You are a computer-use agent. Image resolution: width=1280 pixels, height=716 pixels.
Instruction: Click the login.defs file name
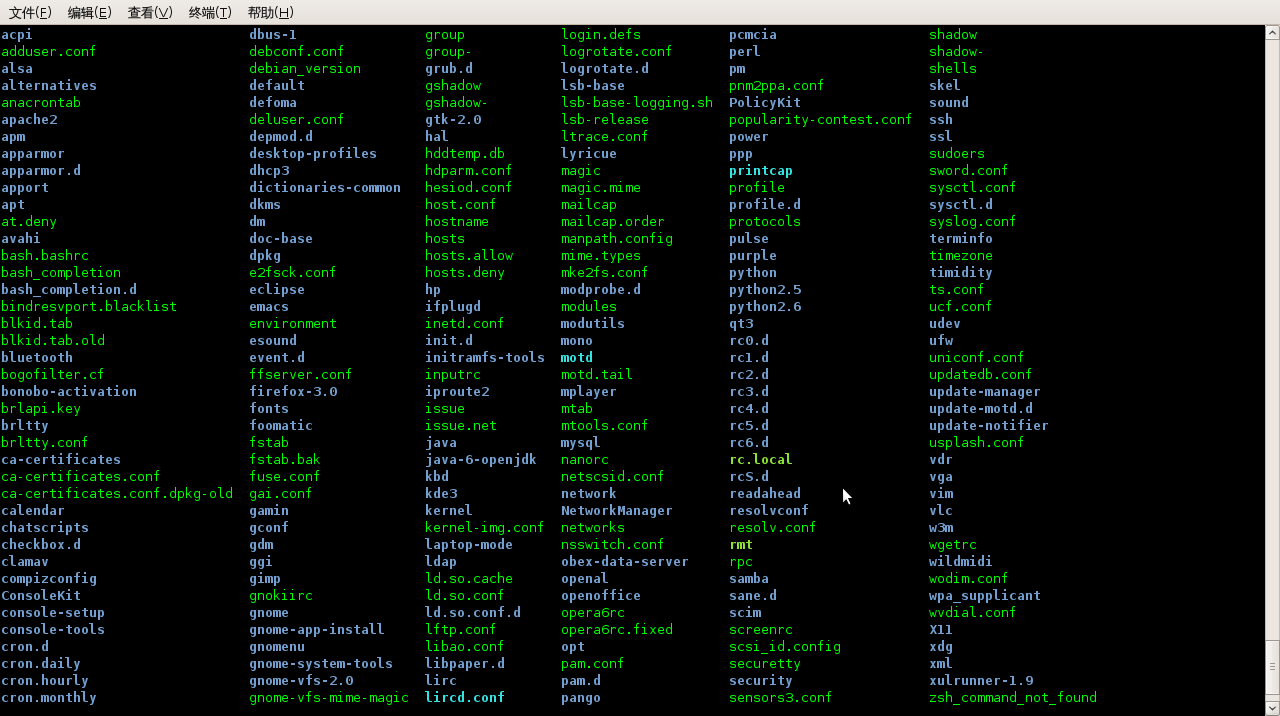click(x=601, y=34)
